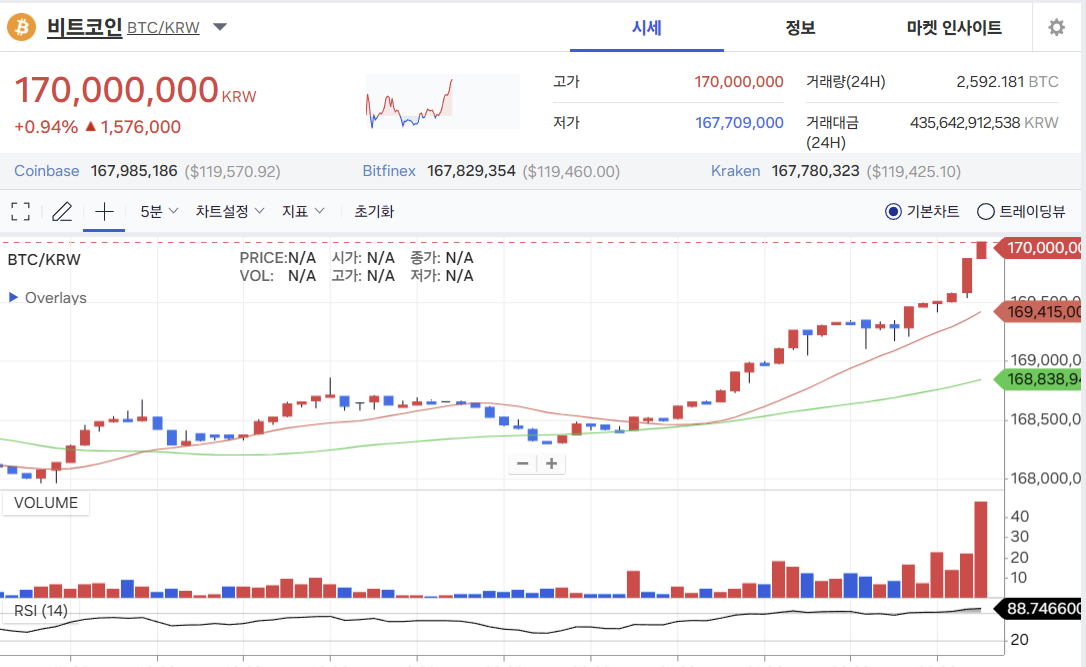Zoom out chart with minus button
Image resolution: width=1086 pixels, height=667 pixels.
(x=522, y=463)
